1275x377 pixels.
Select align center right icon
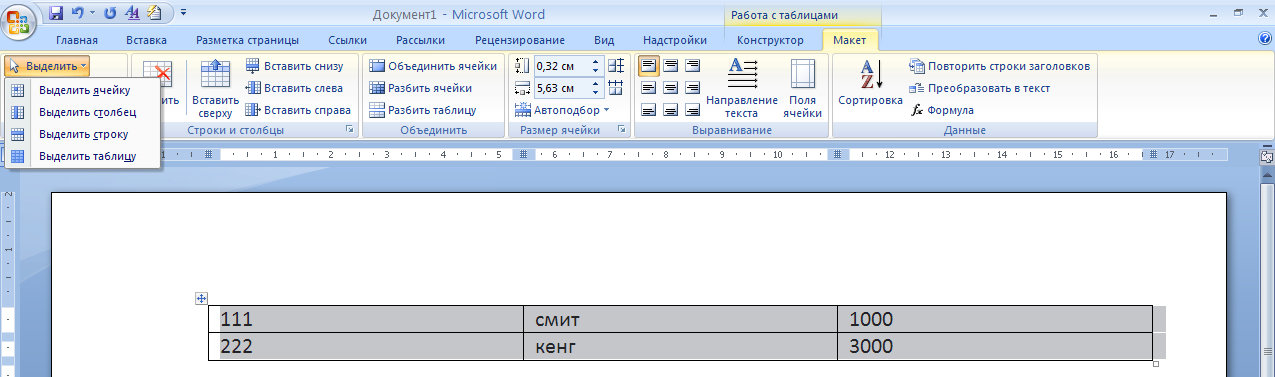(692, 88)
